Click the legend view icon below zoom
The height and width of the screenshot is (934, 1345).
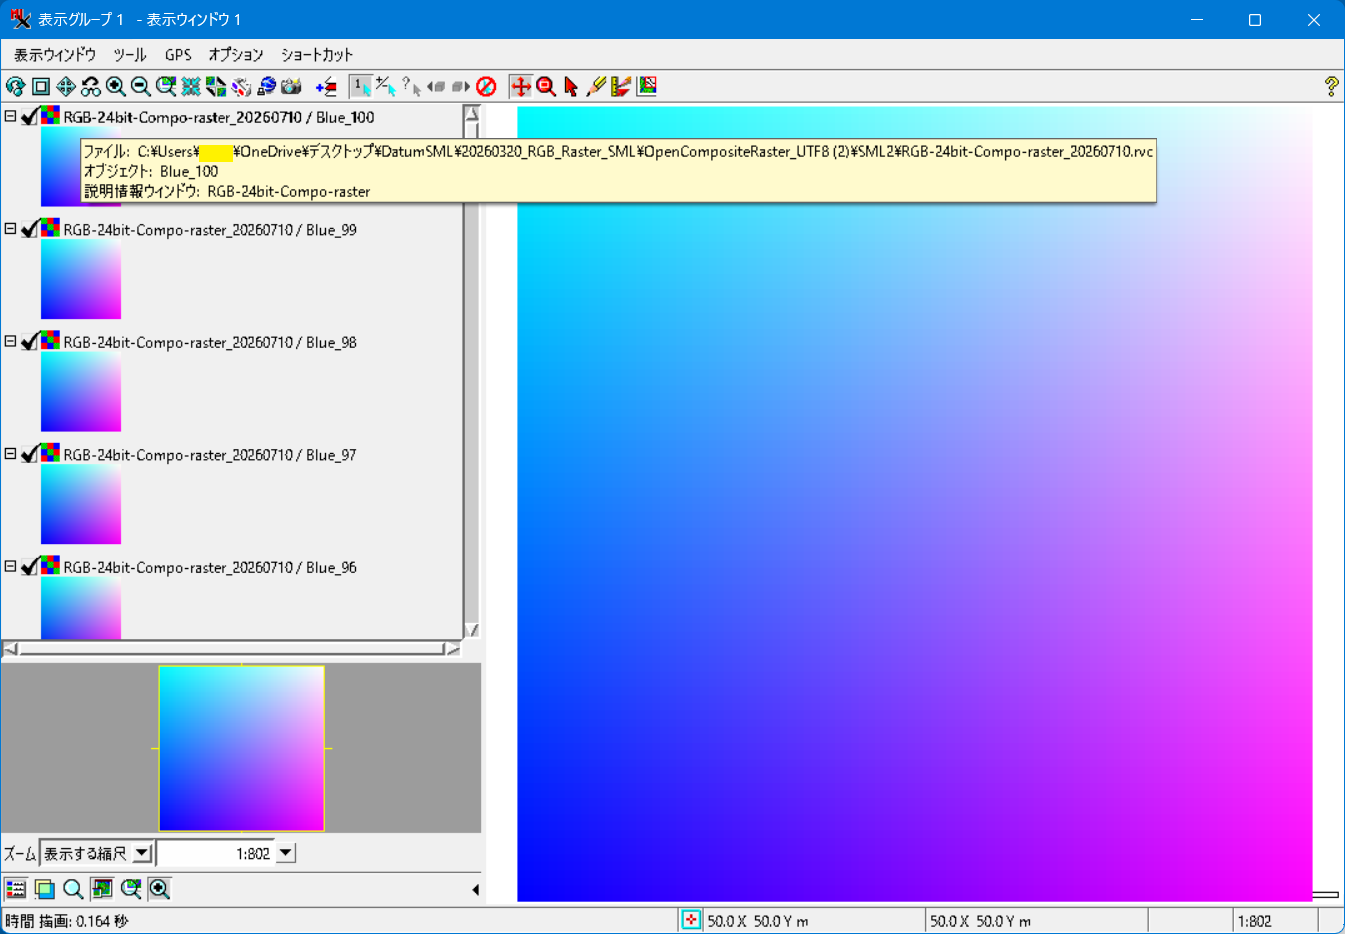pyautogui.click(x=16, y=889)
